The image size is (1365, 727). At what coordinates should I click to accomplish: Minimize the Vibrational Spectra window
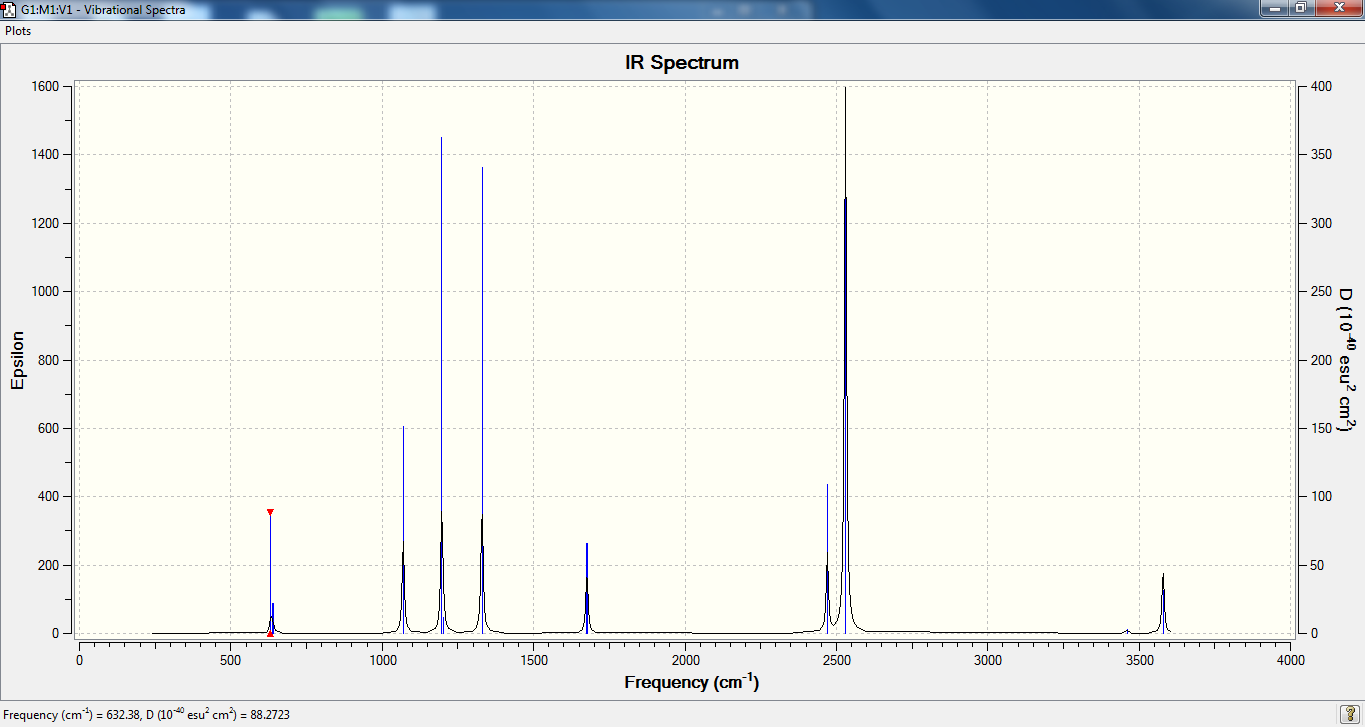pyautogui.click(x=1274, y=8)
